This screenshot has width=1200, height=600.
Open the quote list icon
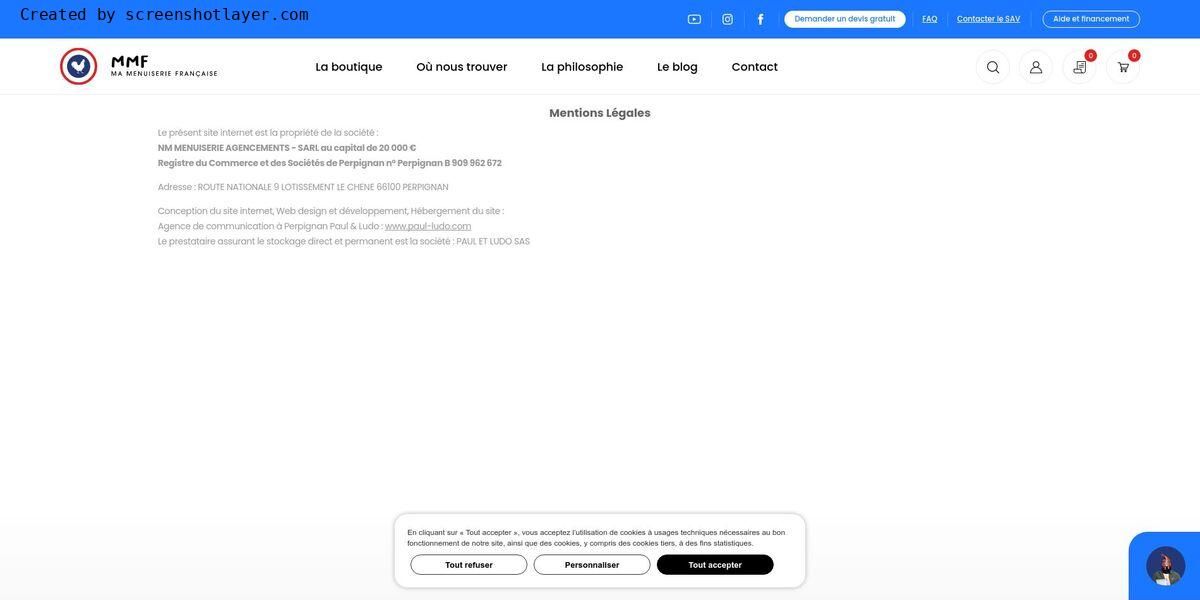pos(1079,67)
